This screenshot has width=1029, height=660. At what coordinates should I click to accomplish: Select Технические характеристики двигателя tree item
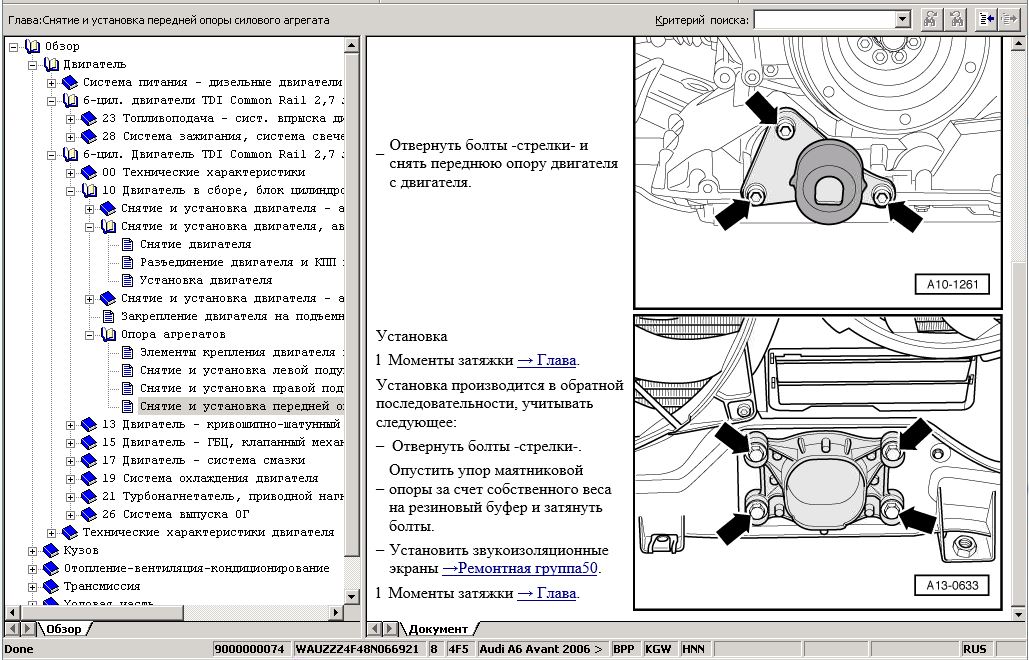209,533
